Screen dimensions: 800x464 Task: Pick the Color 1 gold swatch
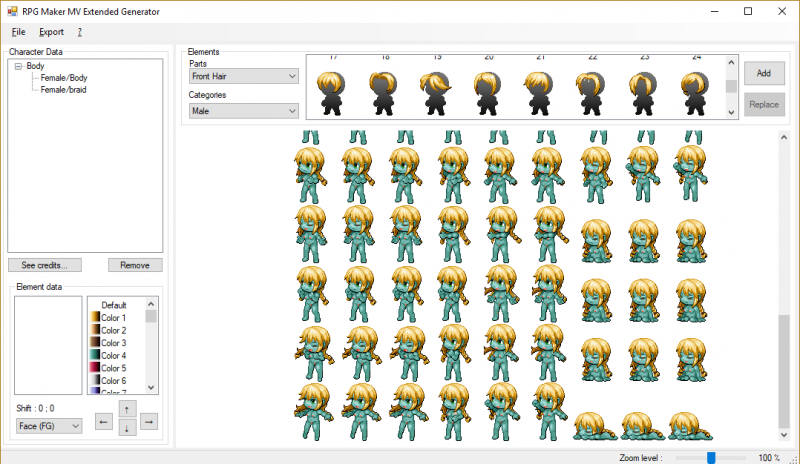coord(95,318)
